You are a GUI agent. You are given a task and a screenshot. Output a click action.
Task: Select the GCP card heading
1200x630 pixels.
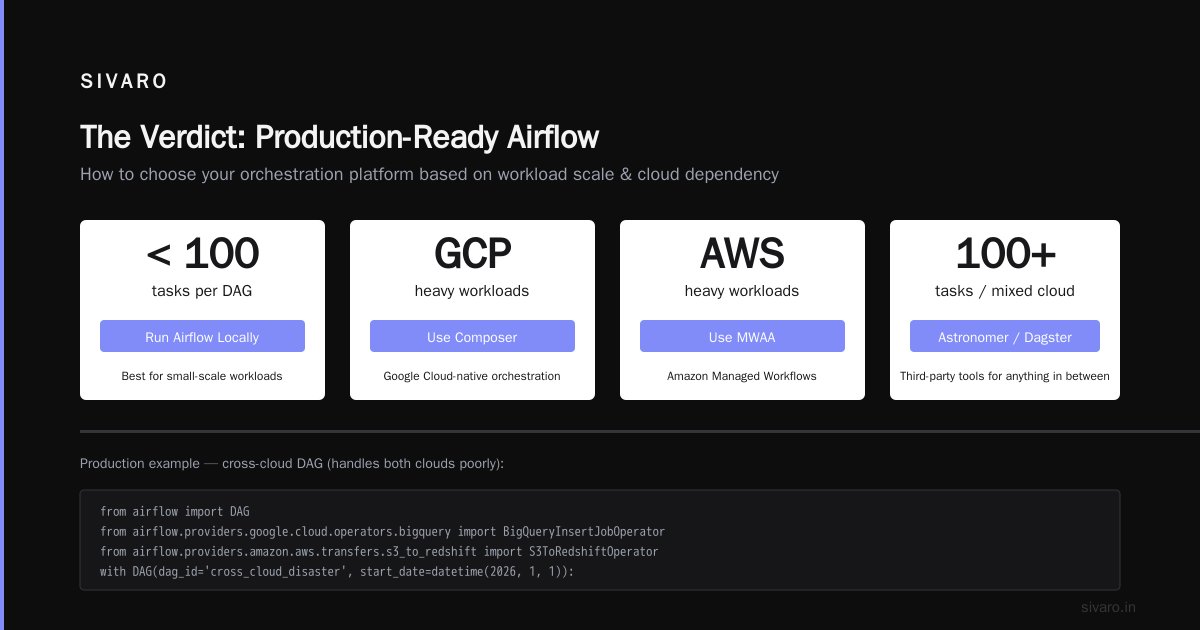coord(472,254)
